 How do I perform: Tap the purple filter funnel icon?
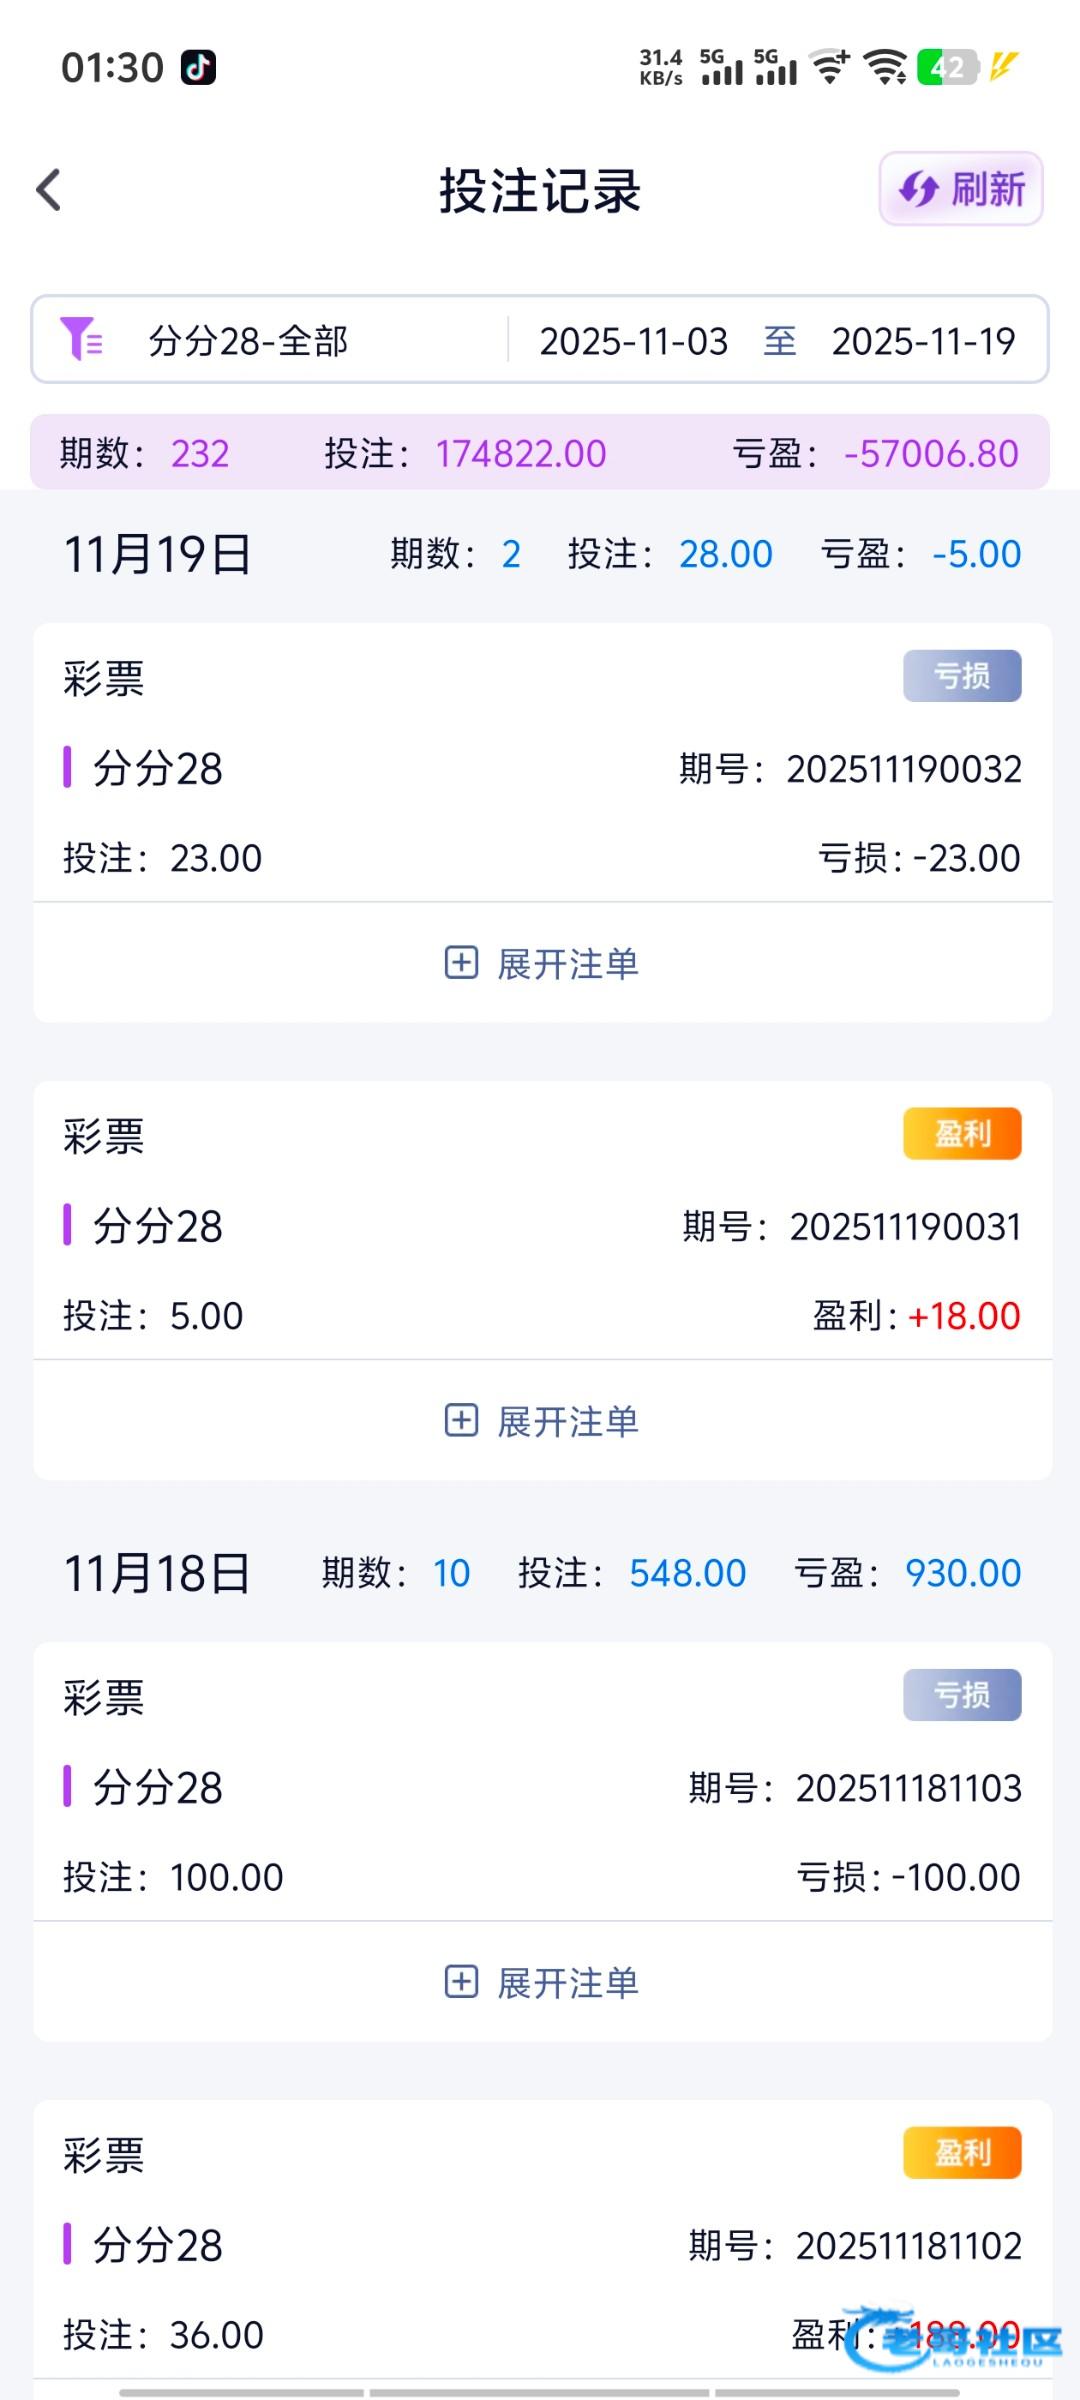(80, 339)
